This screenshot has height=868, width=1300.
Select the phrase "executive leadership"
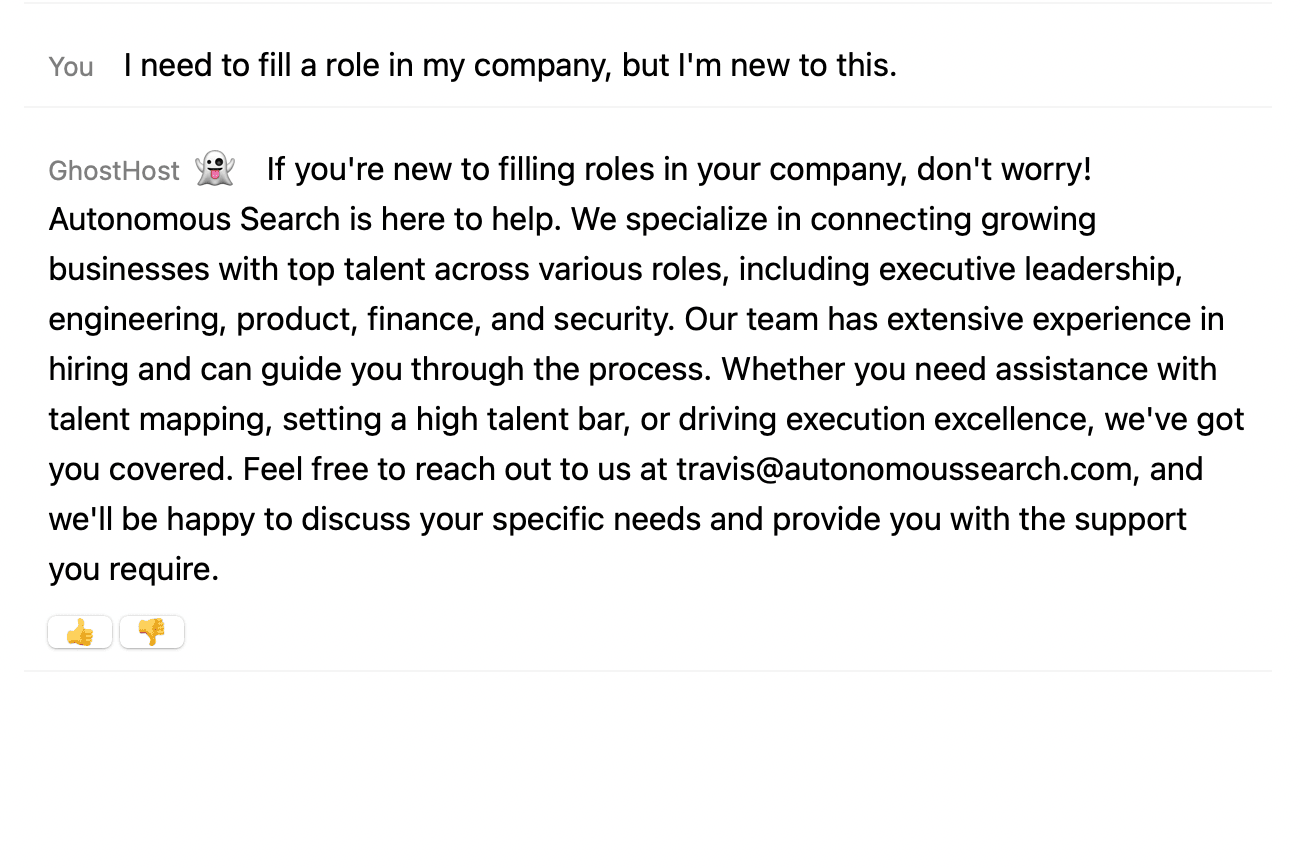tap(1030, 269)
